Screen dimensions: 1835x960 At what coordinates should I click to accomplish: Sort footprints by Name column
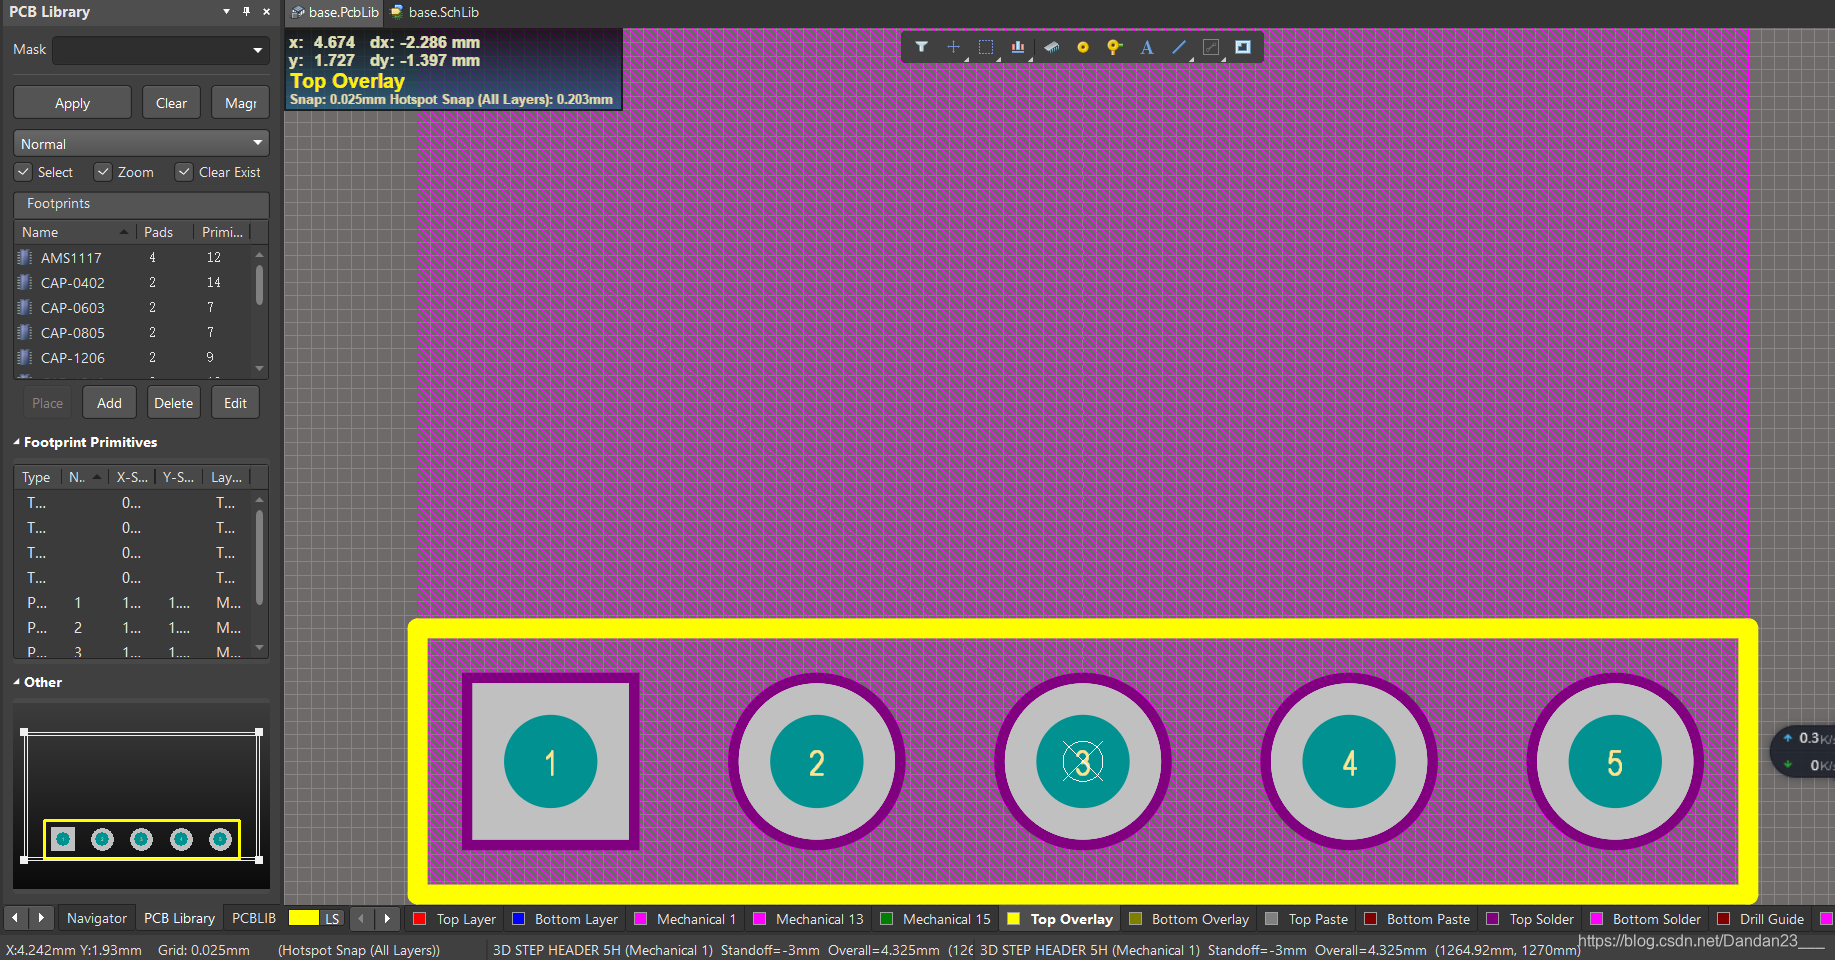(x=75, y=232)
